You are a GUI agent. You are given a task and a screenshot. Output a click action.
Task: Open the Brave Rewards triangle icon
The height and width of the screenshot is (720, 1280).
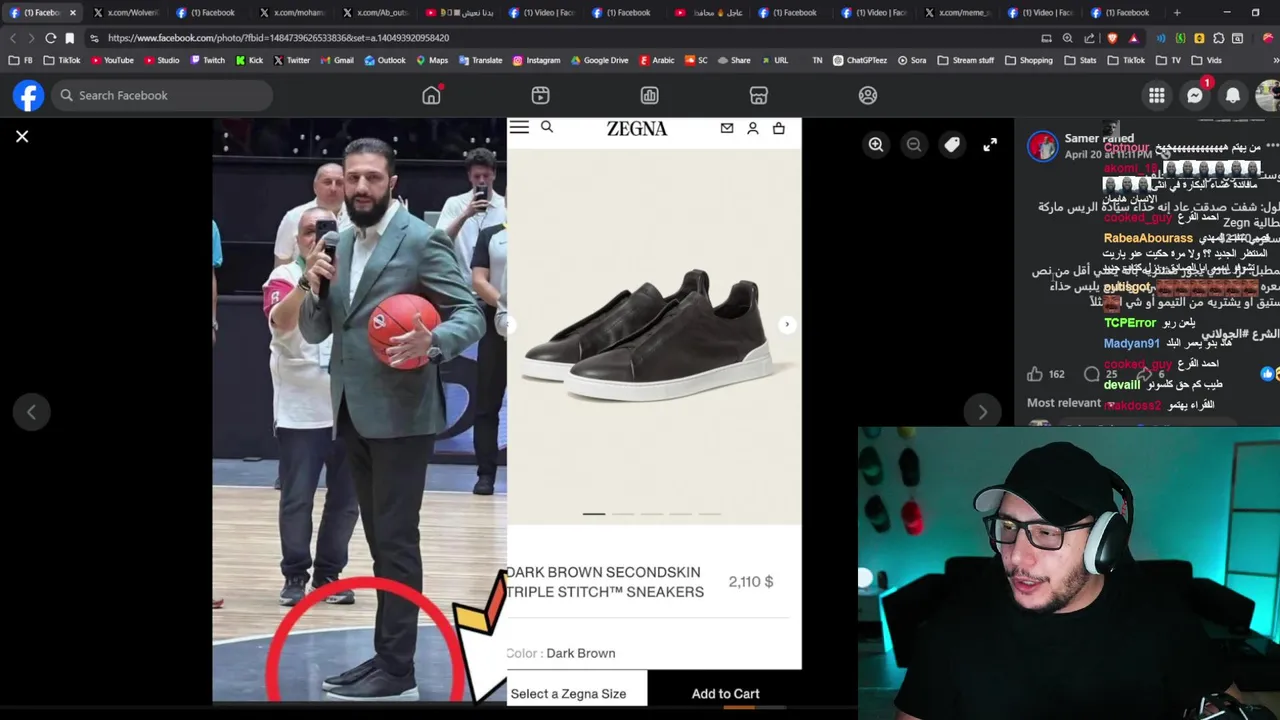1133,38
